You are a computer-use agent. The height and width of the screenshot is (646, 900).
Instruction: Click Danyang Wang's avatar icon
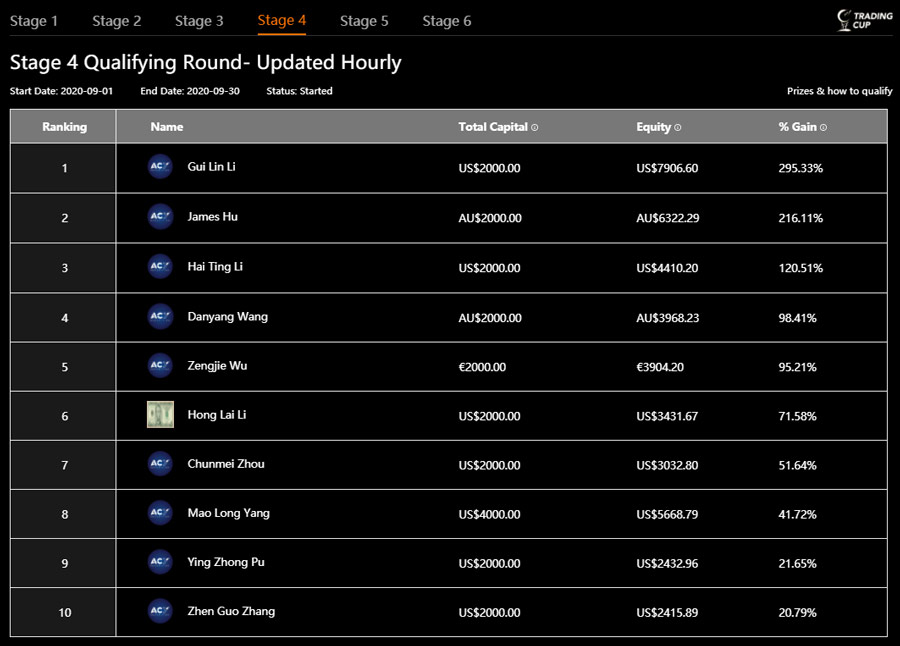pos(160,317)
